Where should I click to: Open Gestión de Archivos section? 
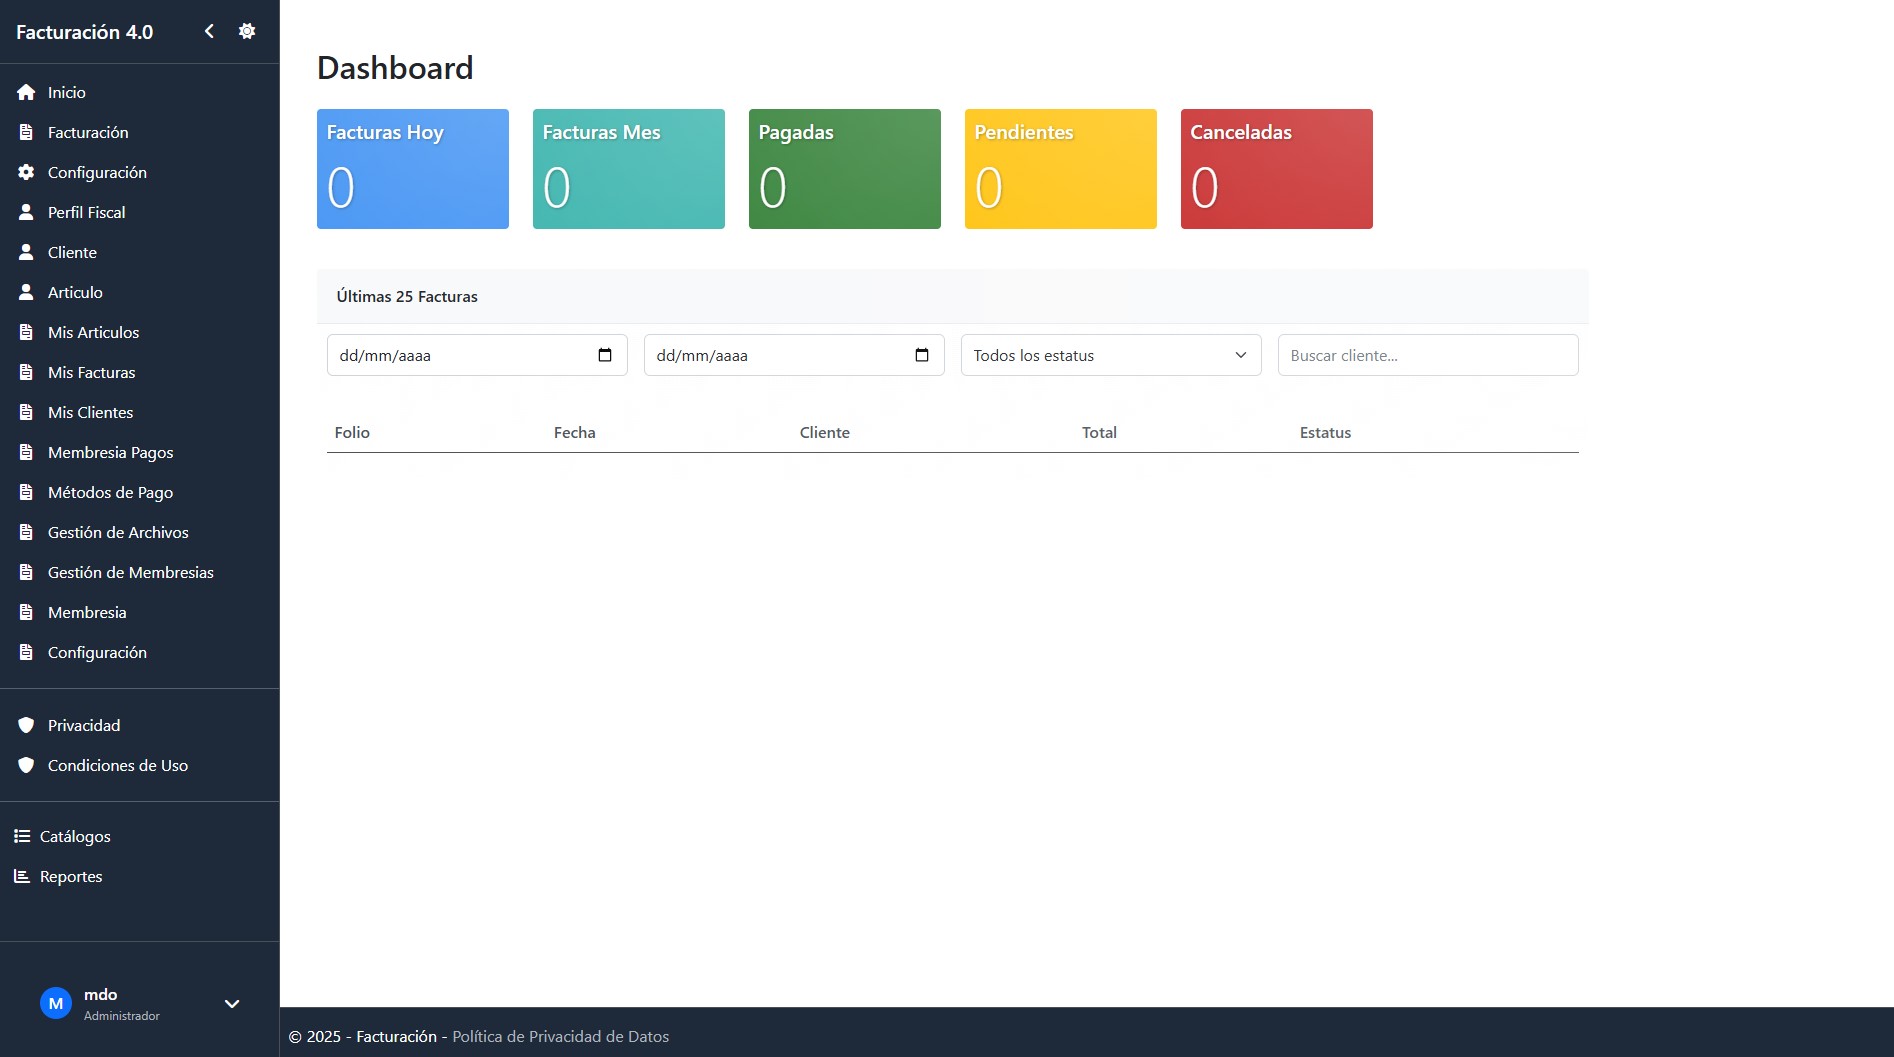(x=118, y=532)
